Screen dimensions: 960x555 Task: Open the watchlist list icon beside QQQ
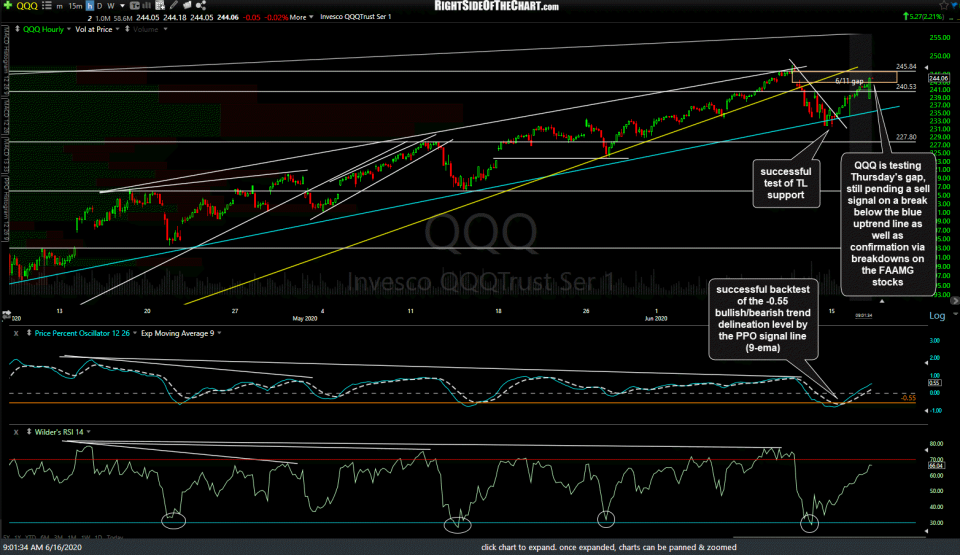pos(47,6)
